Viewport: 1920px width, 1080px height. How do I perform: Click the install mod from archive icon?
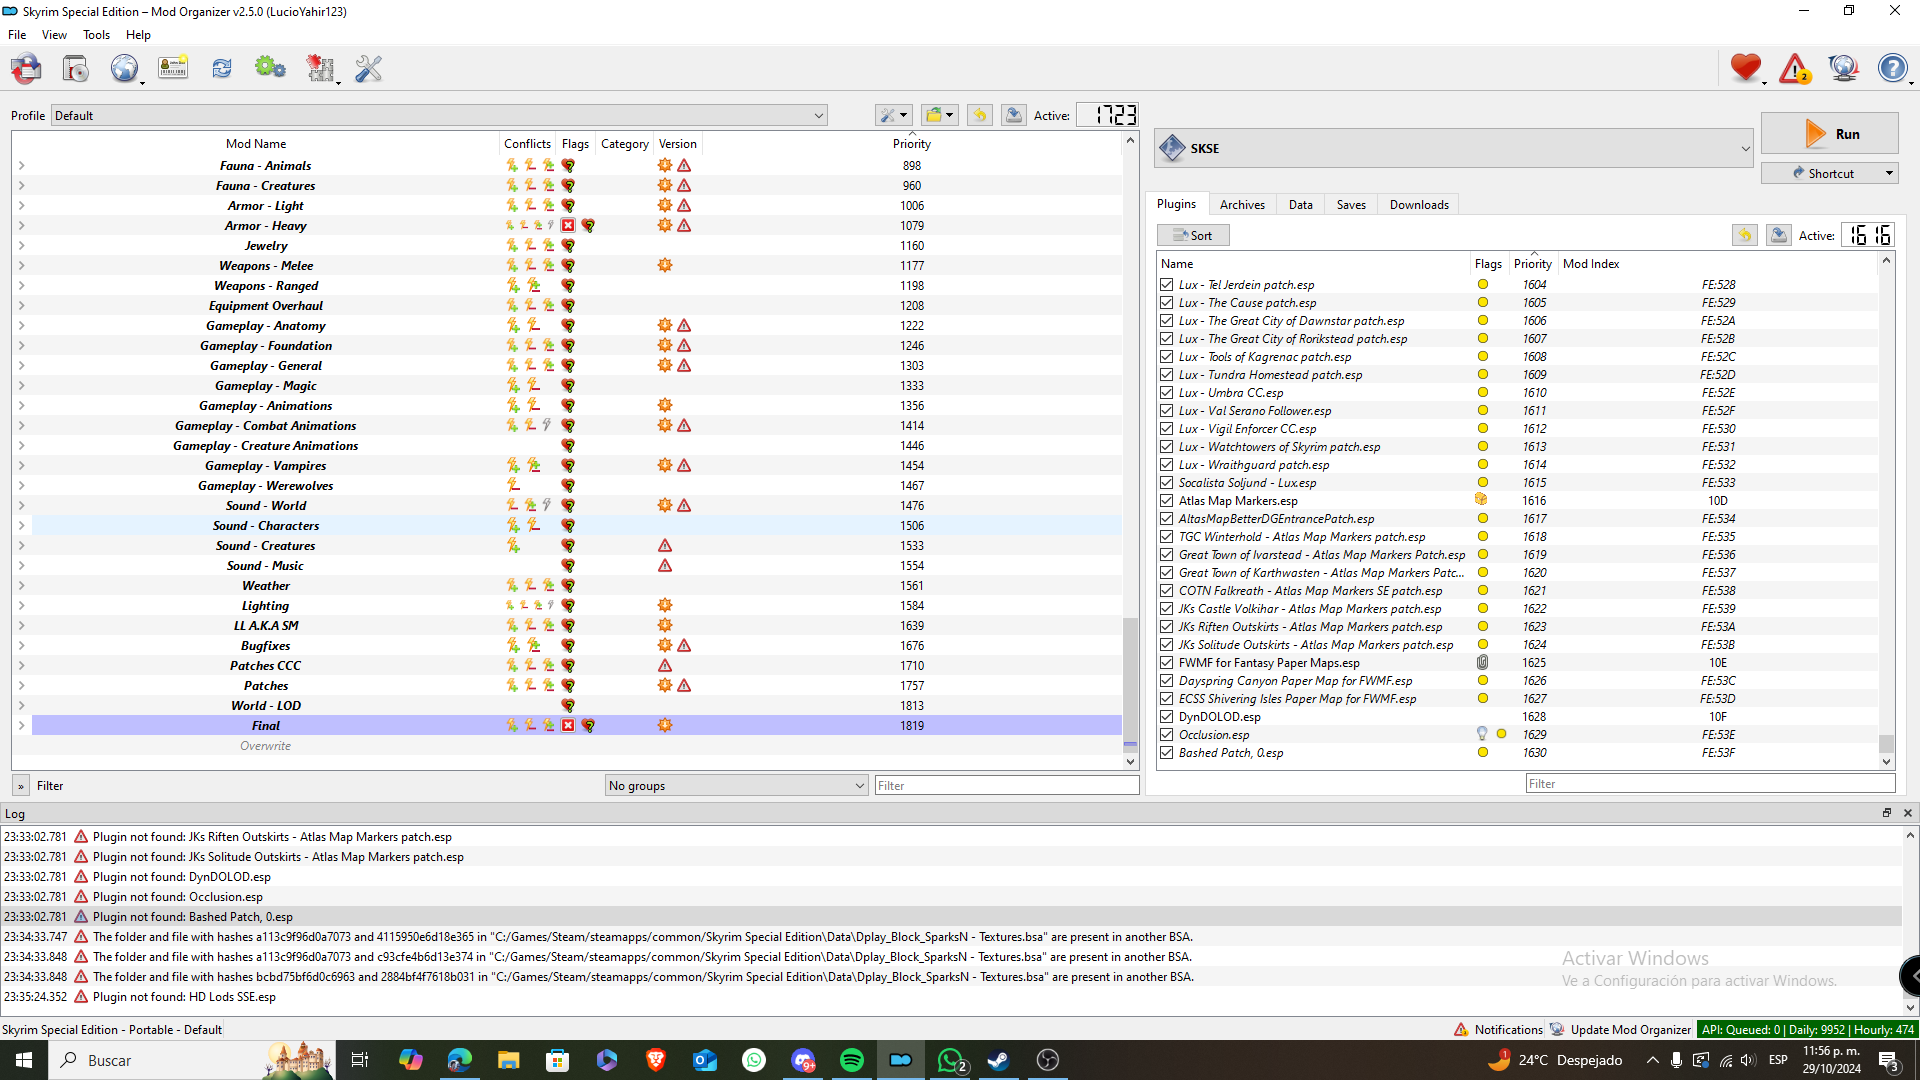(76, 68)
